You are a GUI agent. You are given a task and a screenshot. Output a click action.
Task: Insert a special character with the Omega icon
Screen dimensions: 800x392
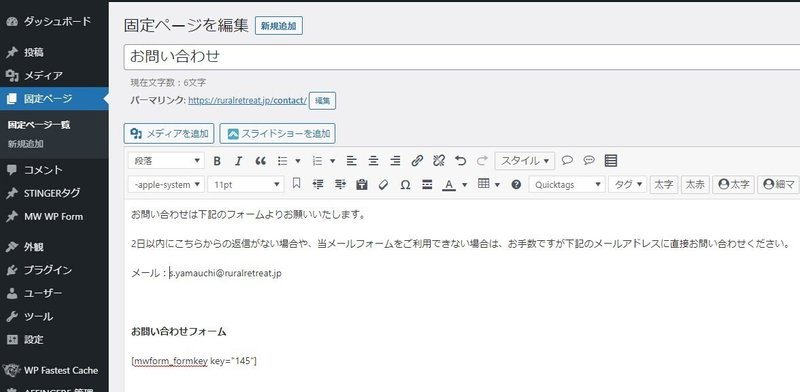406,184
